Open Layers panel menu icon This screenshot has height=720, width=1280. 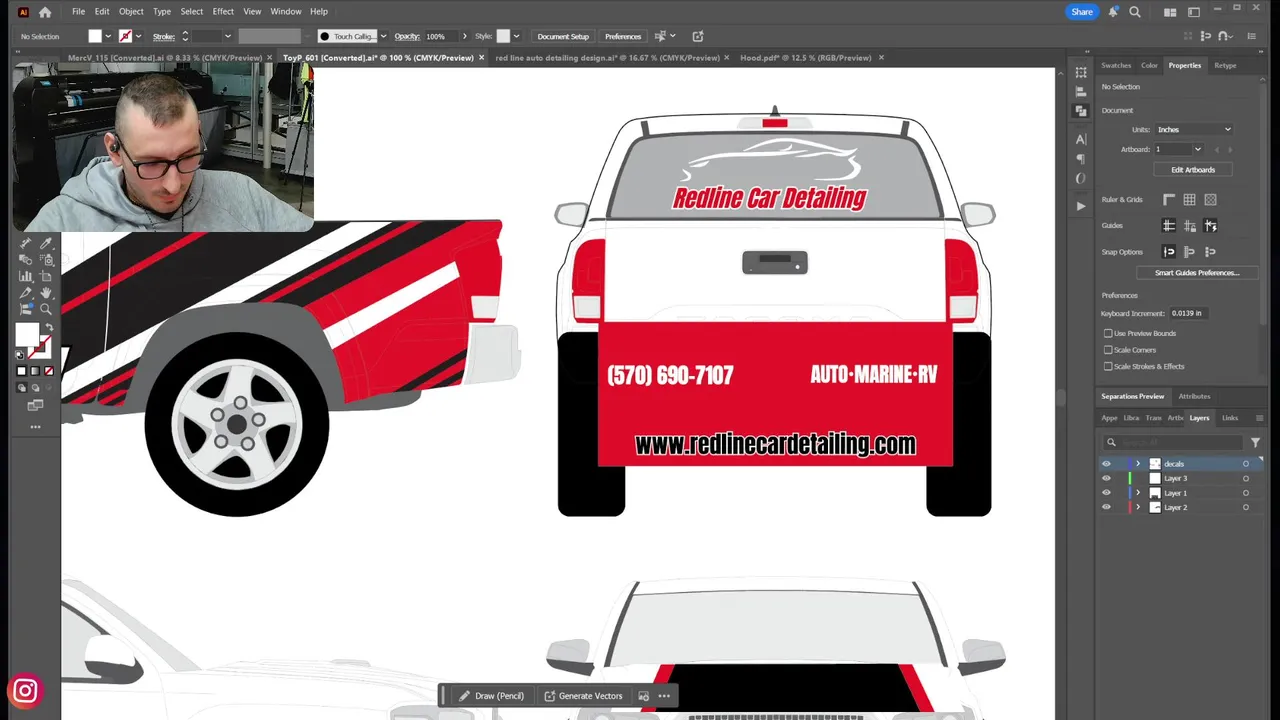1260,418
